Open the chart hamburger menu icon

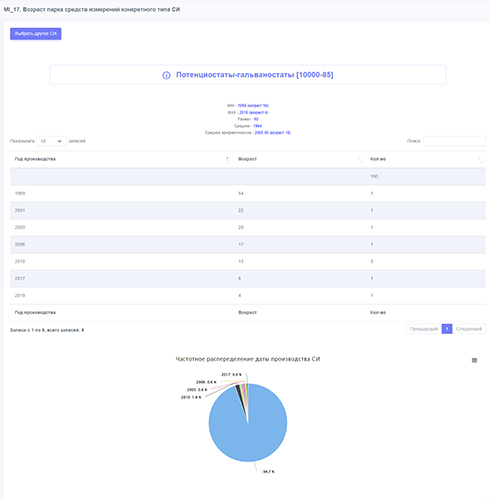pyautogui.click(x=474, y=360)
